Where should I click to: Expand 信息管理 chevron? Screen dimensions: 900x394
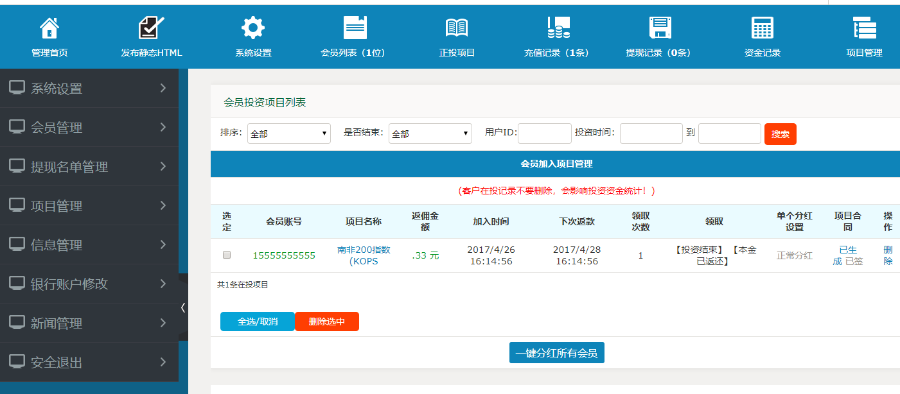(x=163, y=244)
